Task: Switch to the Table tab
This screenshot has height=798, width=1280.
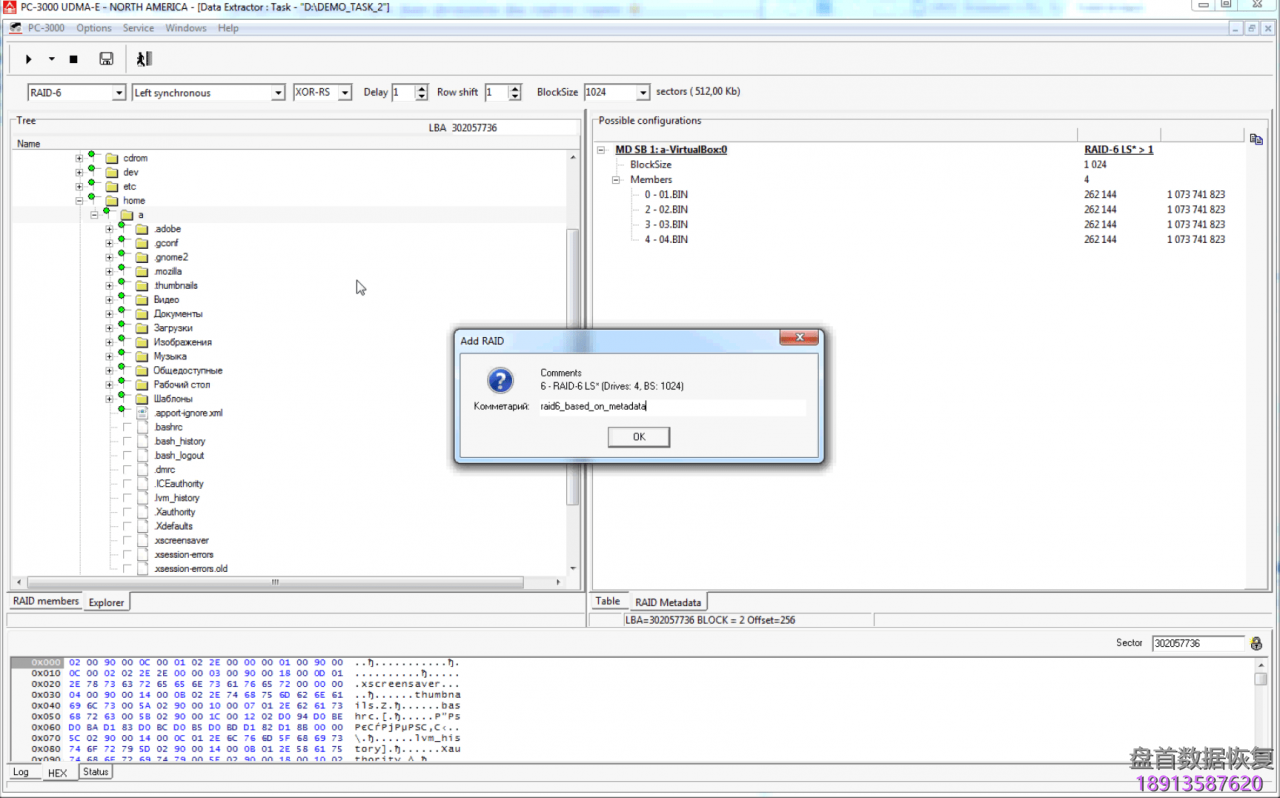Action: pyautogui.click(x=608, y=601)
